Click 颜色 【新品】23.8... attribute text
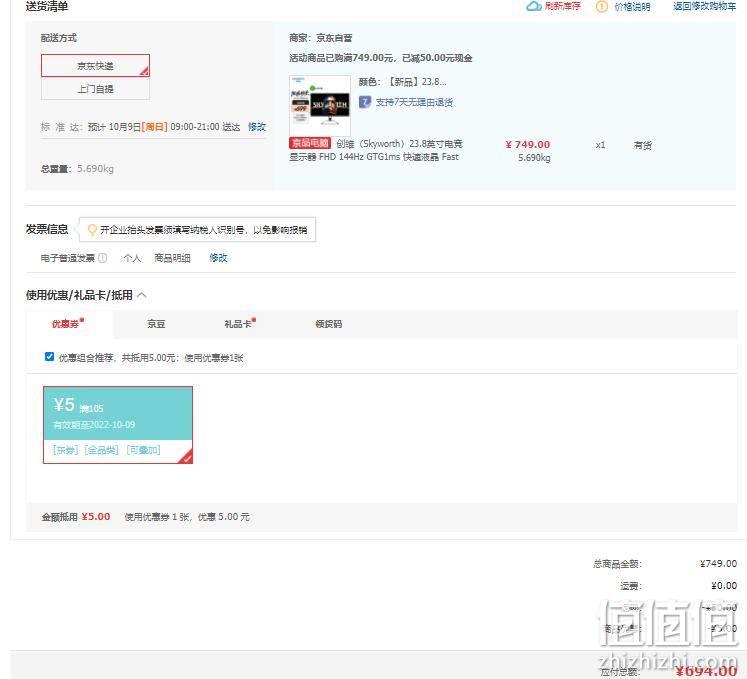This screenshot has width=747, height=679. (403, 82)
